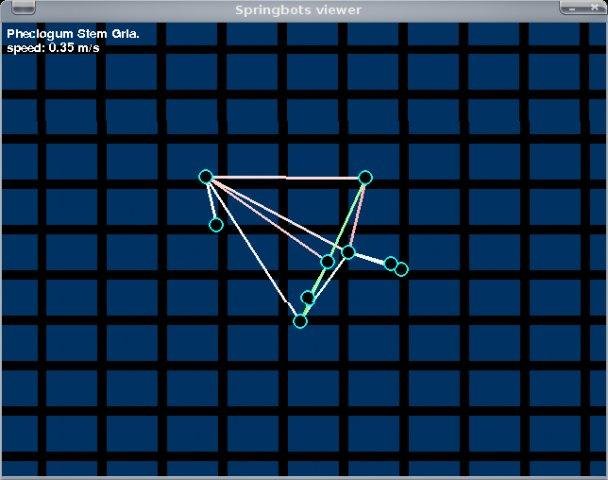This screenshot has width=608, height=480.
Task: Click the long spring from top-left to bottommost node
Action: tap(253, 249)
